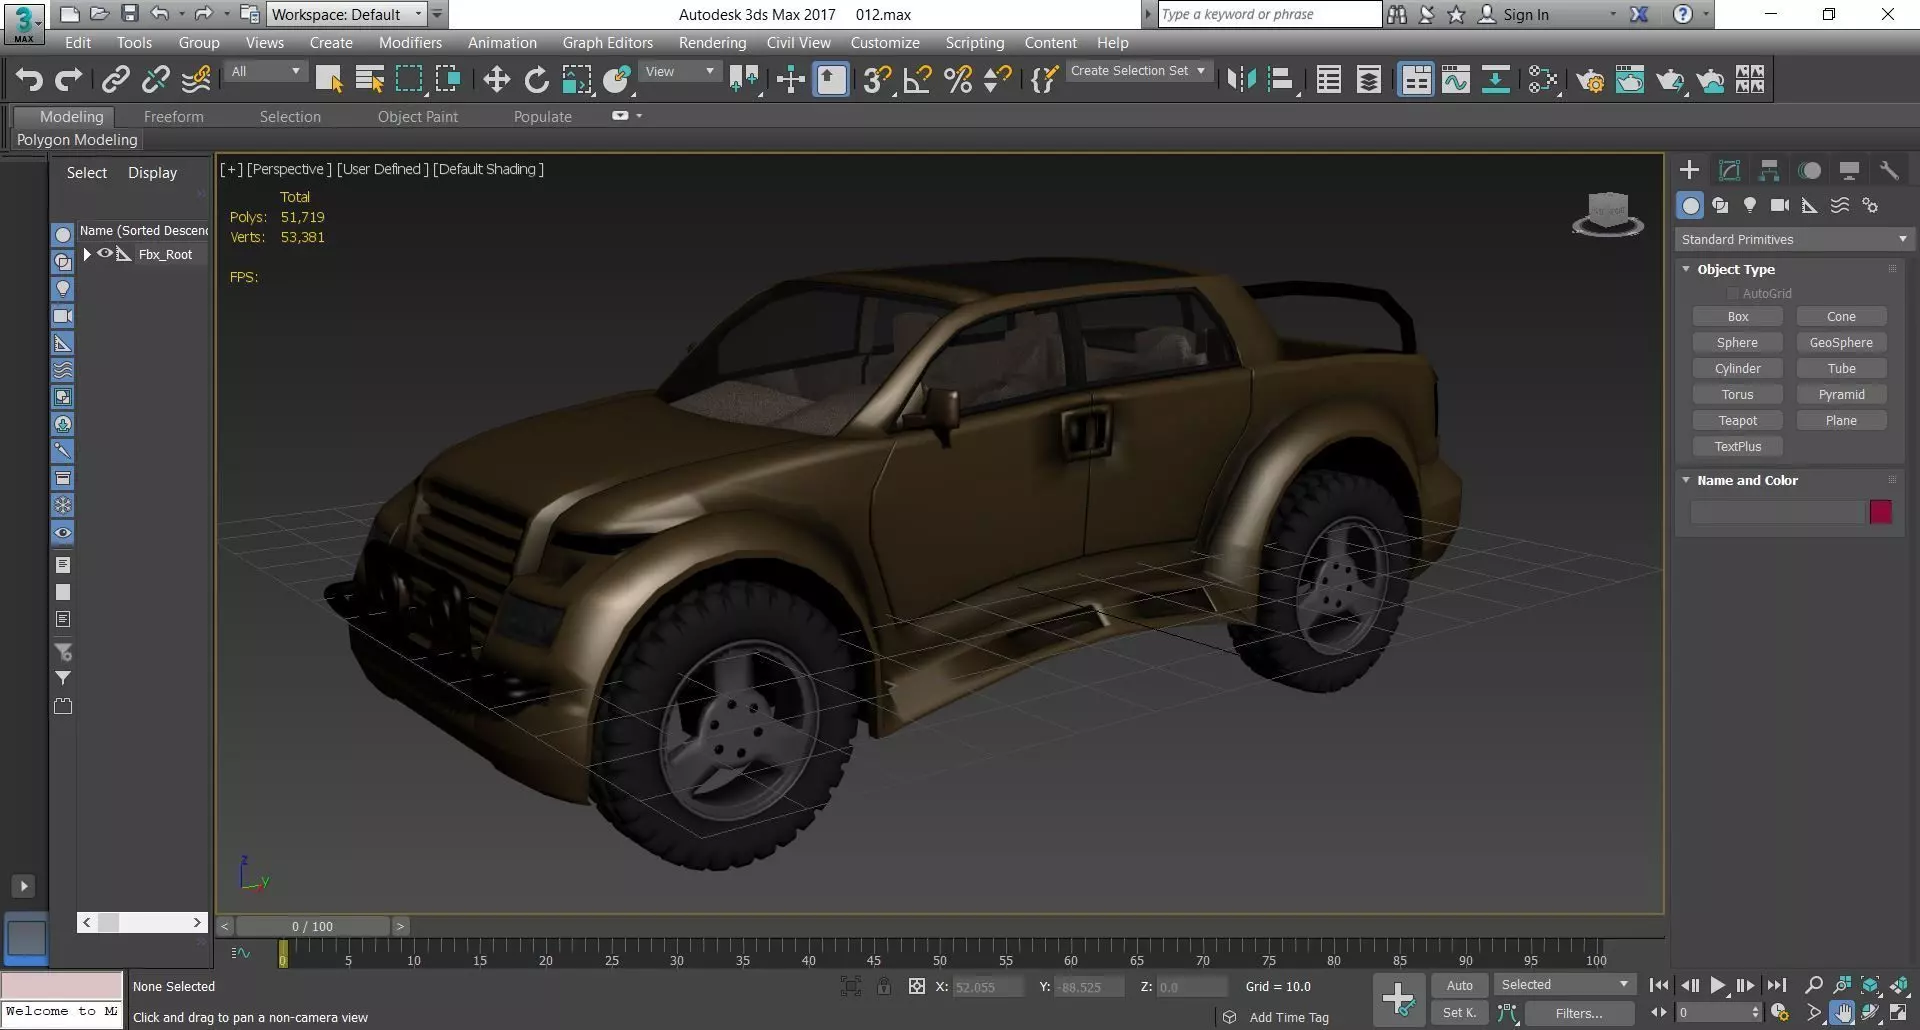This screenshot has height=1030, width=1920.
Task: Open the Rendering menu
Action: [x=712, y=43]
